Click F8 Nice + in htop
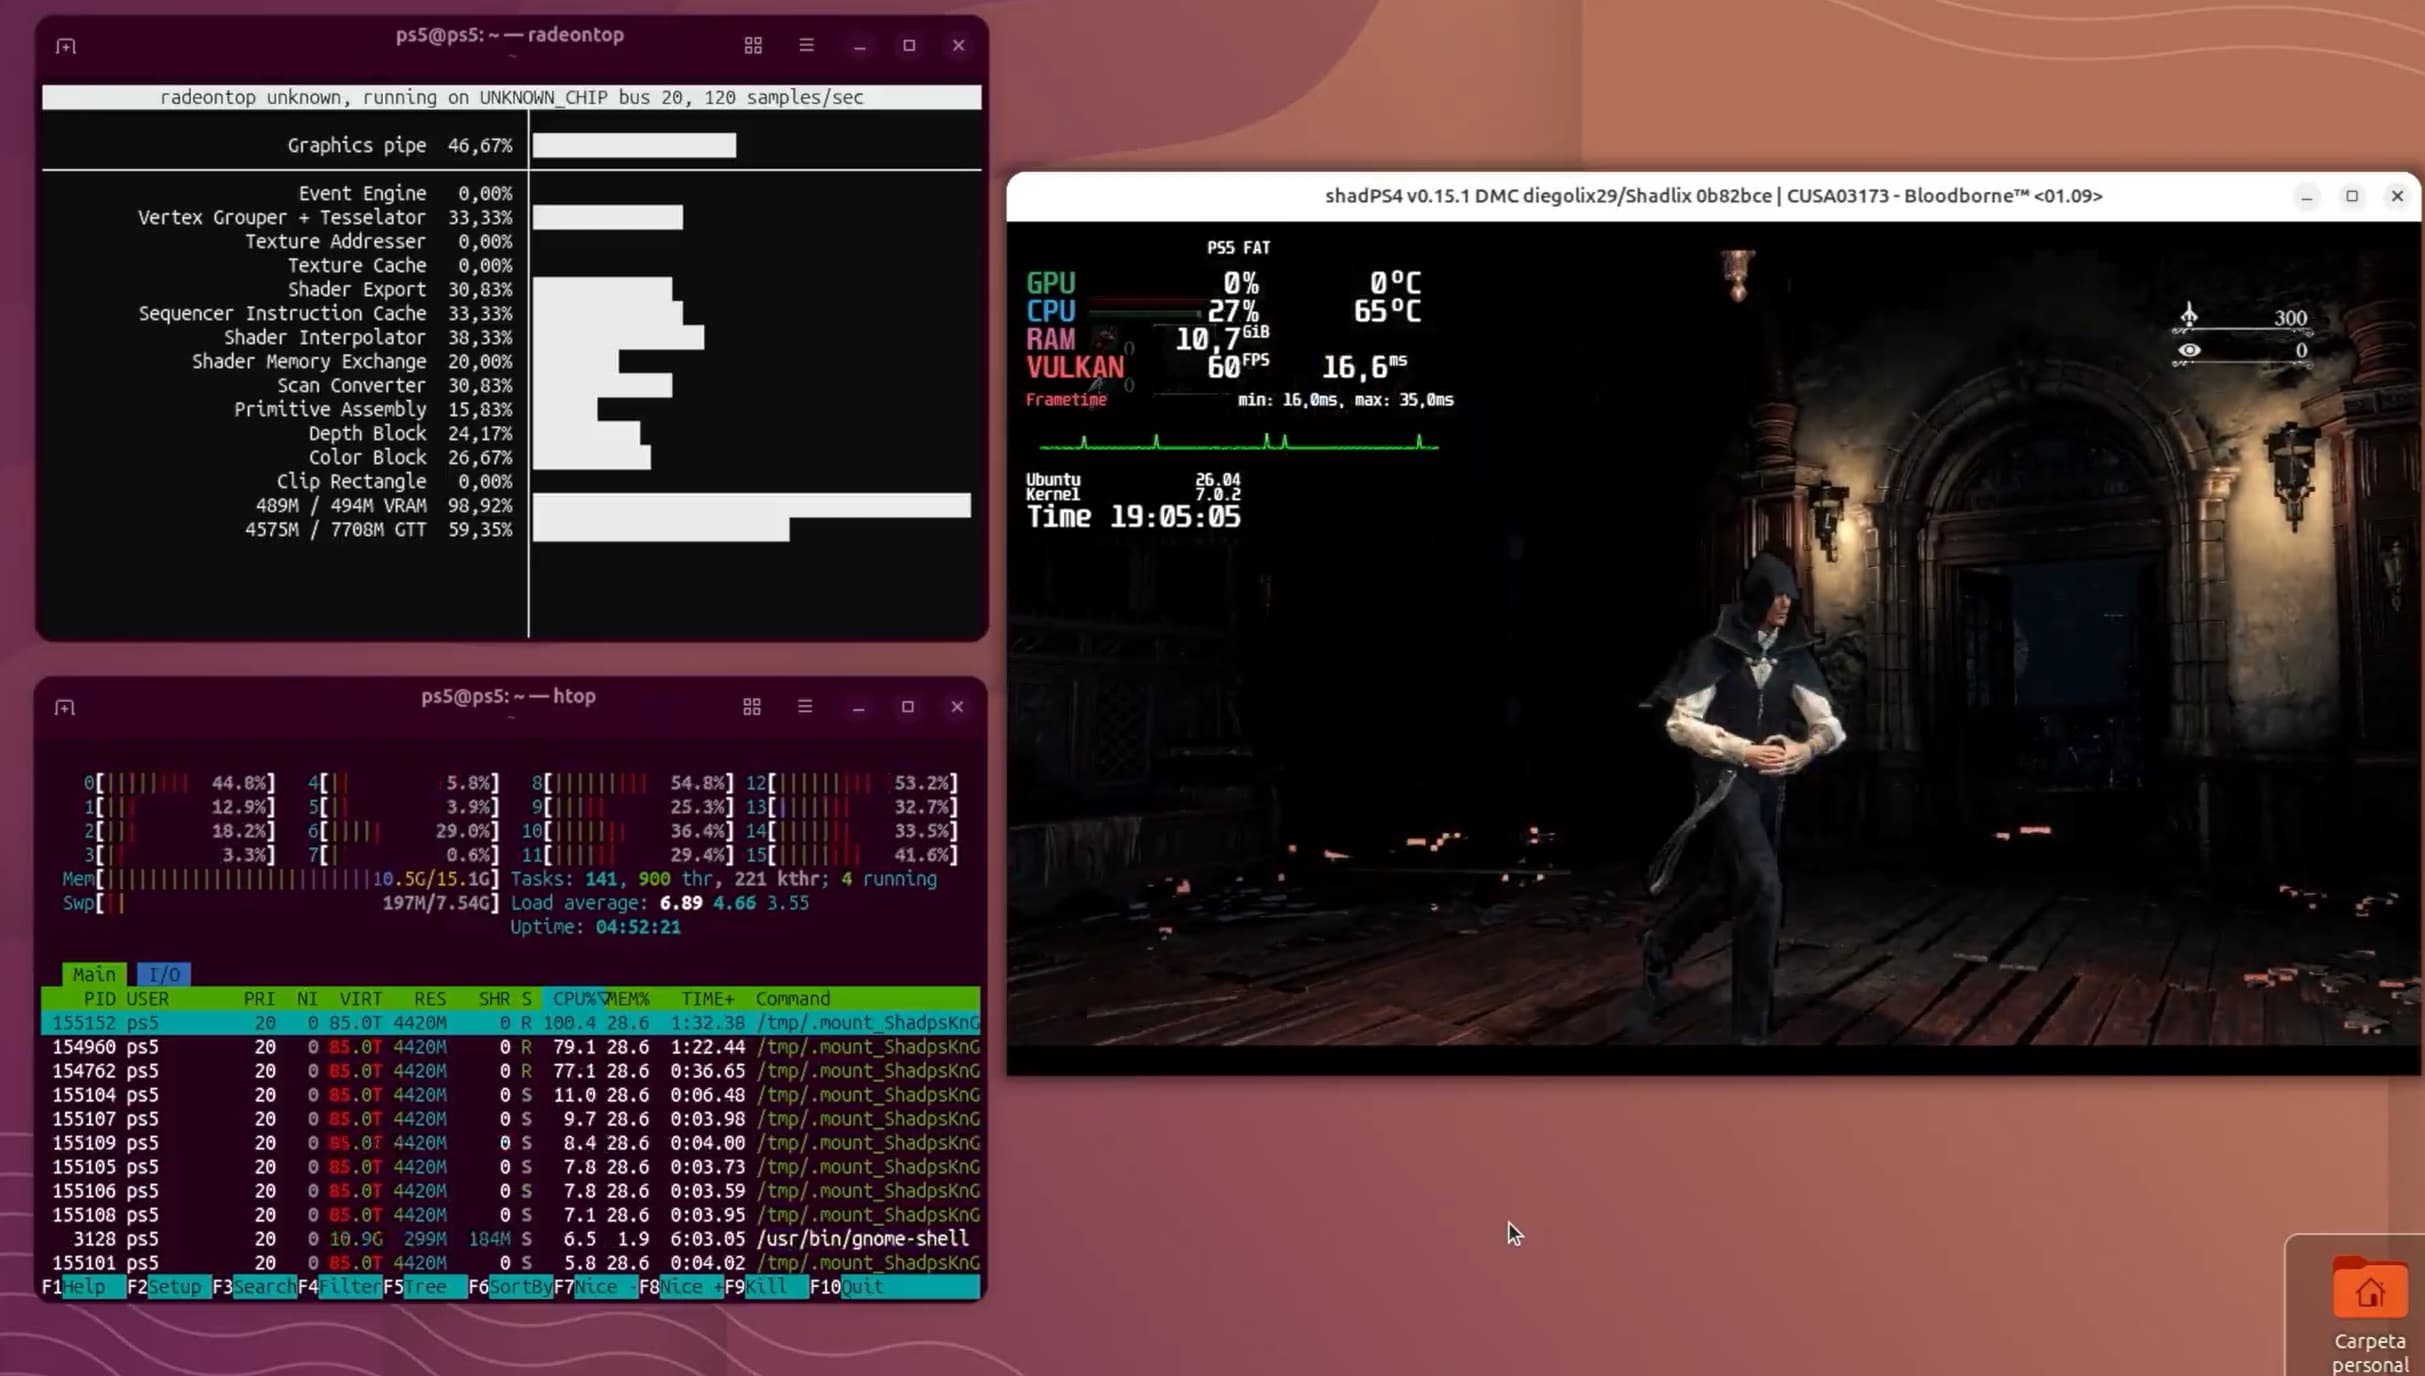 click(681, 1286)
